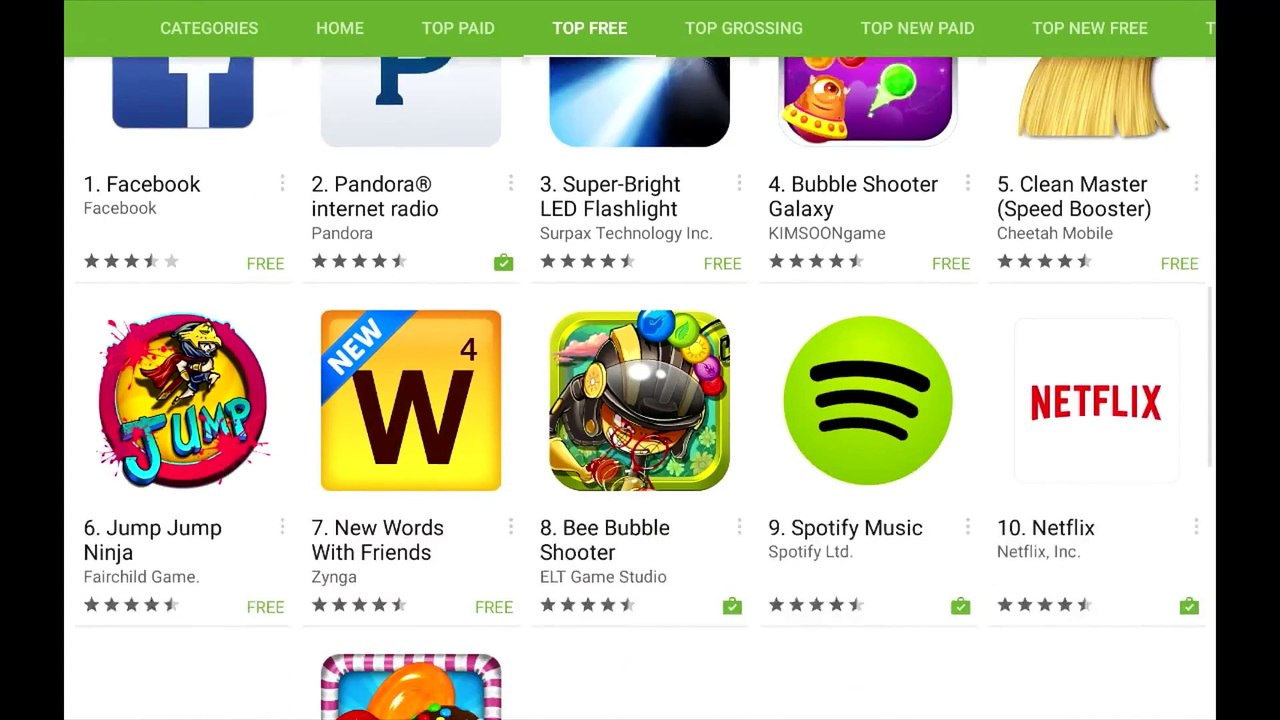Switch to the Top Paid tab
Viewport: 1280px width, 720px height.
tap(458, 28)
